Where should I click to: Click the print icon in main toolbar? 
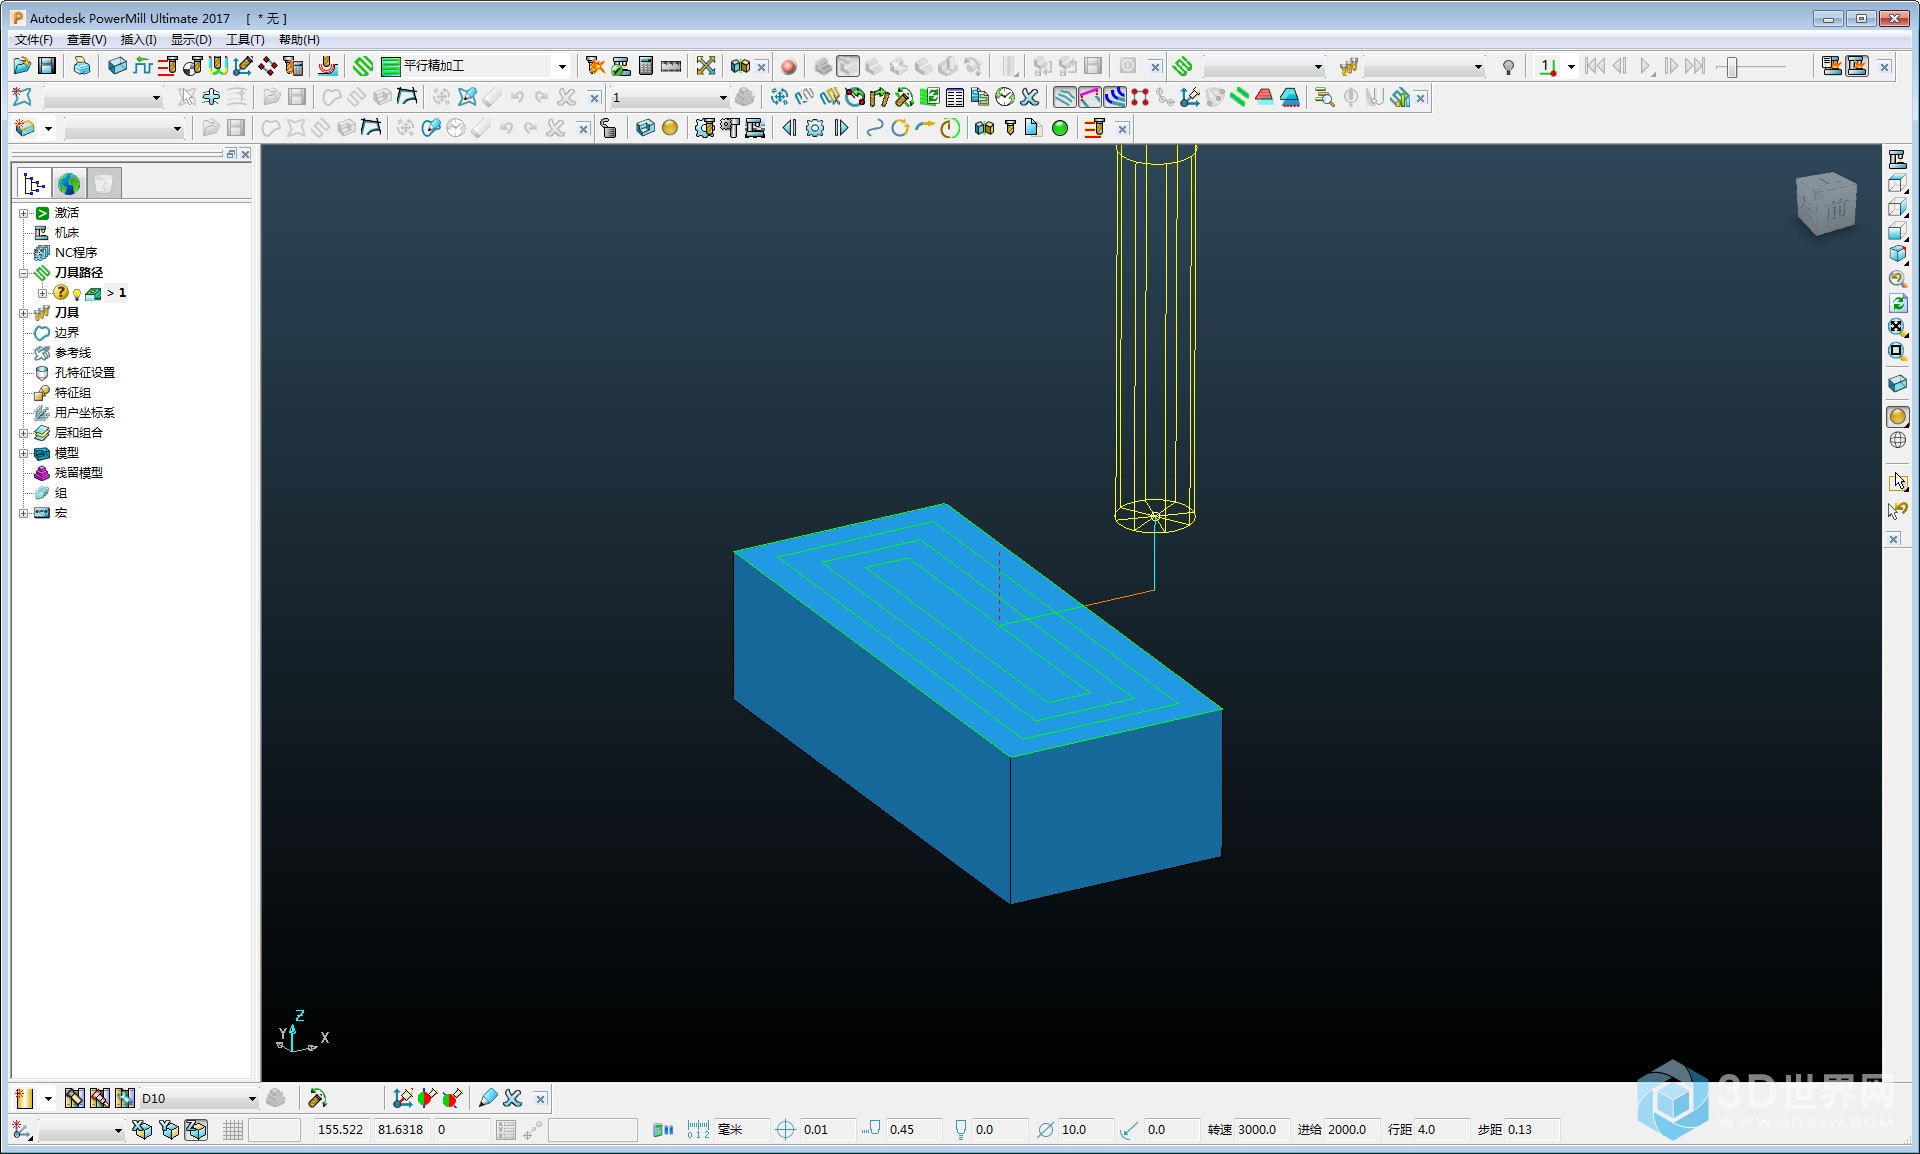point(82,66)
